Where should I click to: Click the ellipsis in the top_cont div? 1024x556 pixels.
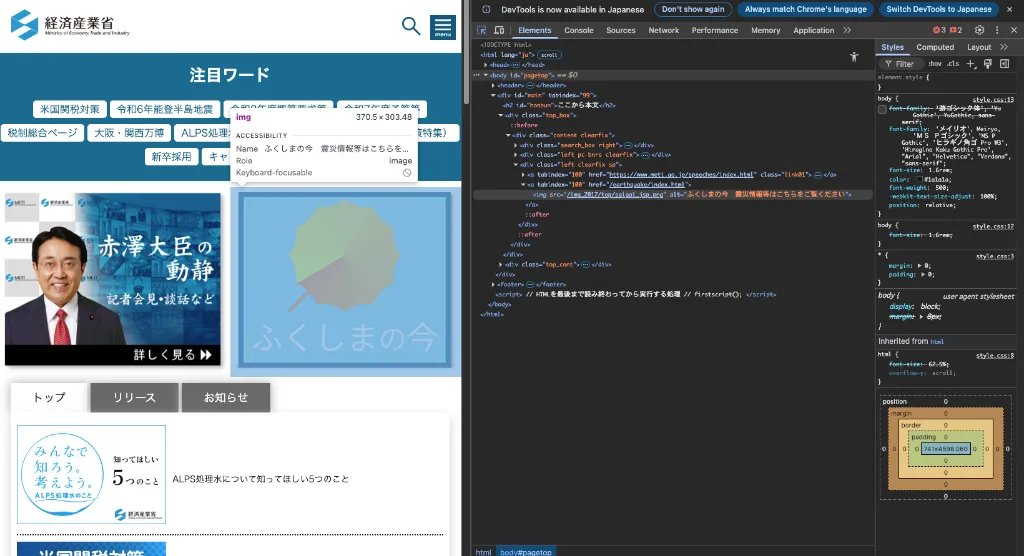click(x=586, y=265)
